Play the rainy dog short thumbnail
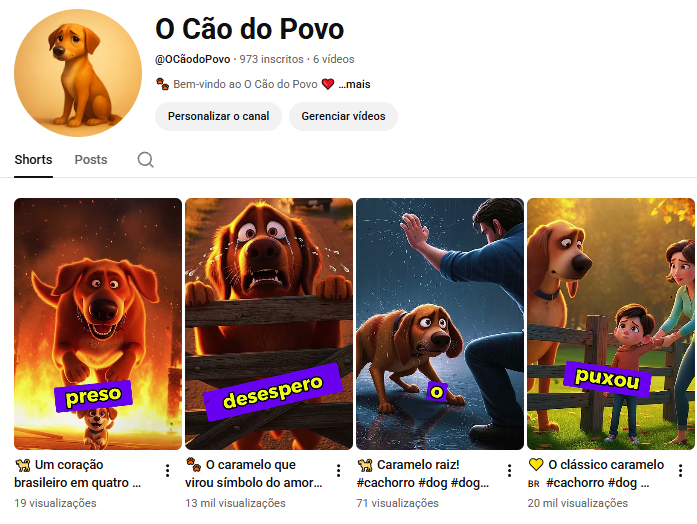697x524 pixels. [x=440, y=324]
